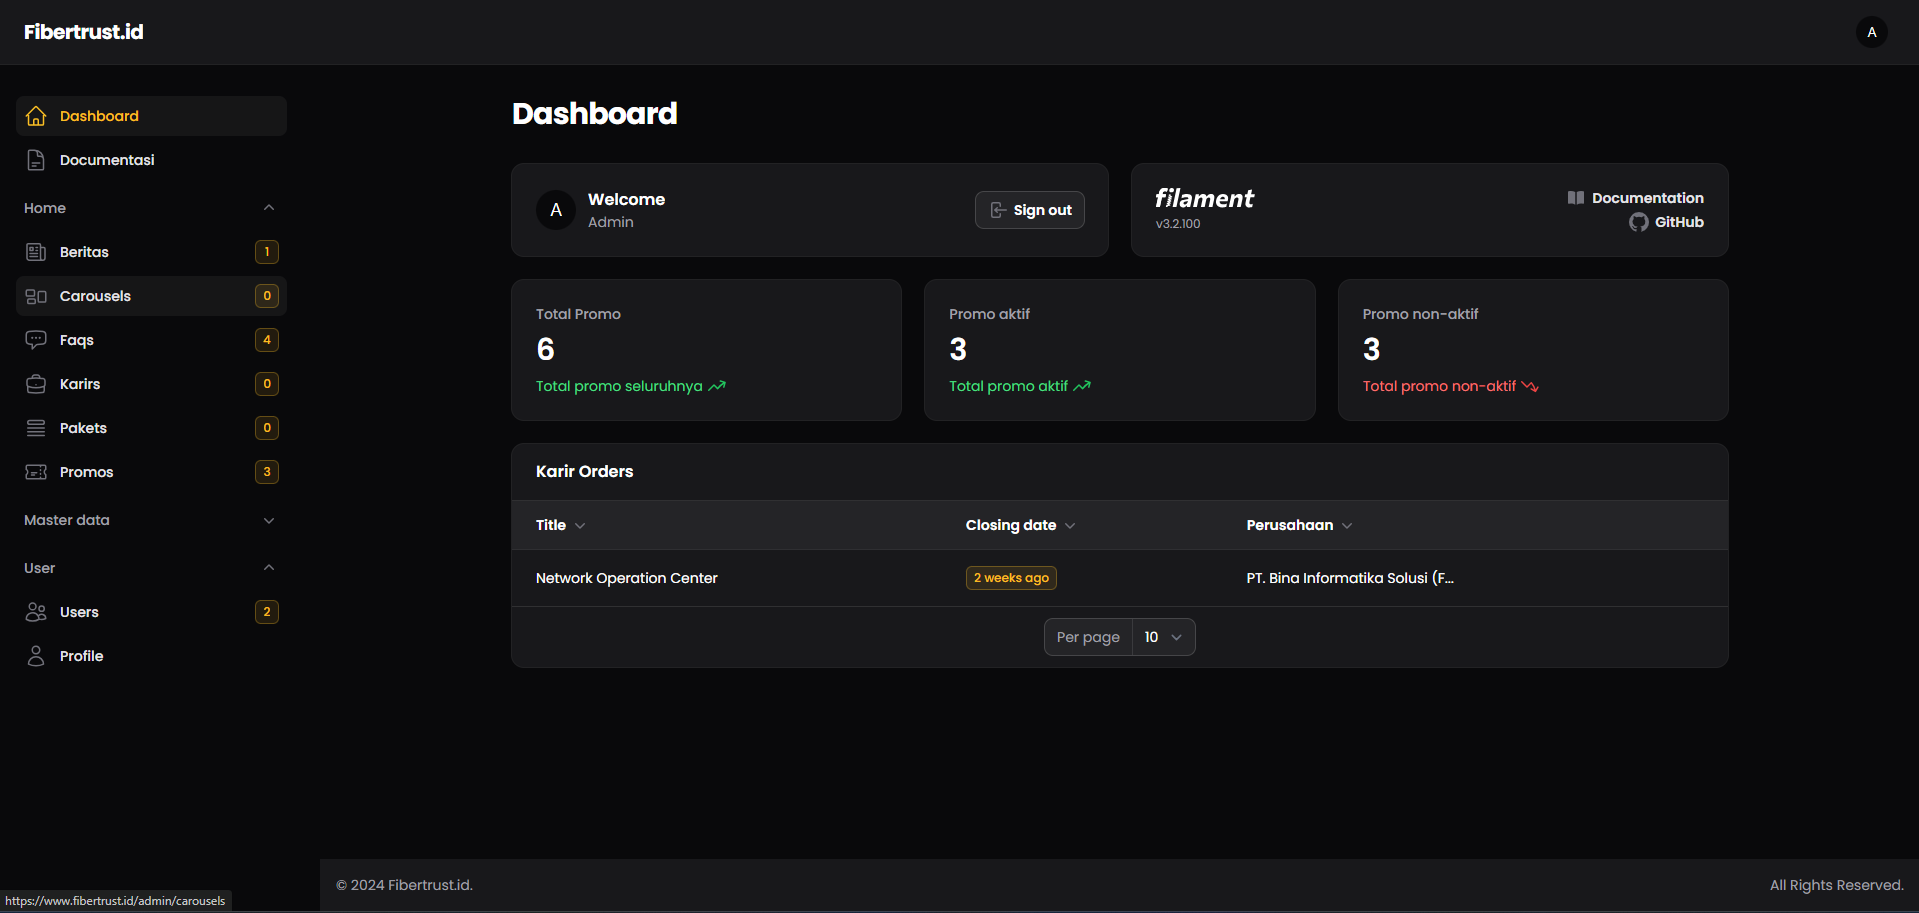
Task: Click the Beritas count badge 1
Action: [267, 252]
